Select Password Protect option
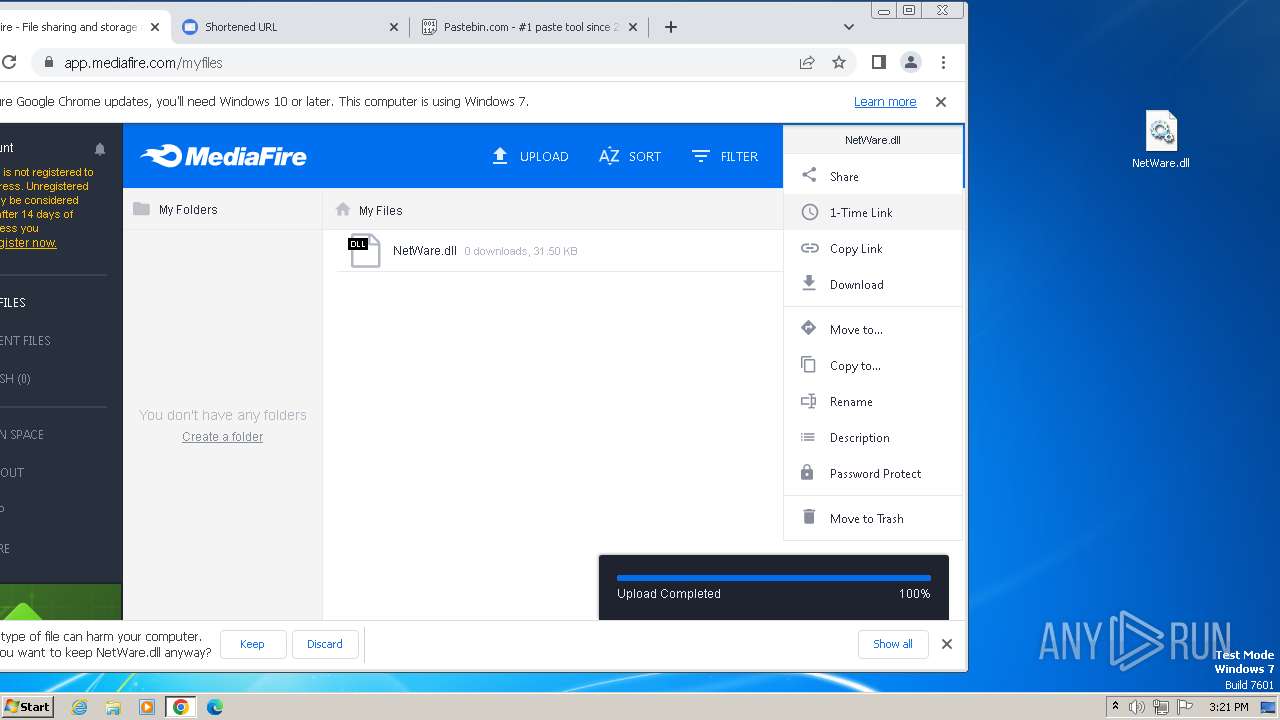 coord(872,473)
